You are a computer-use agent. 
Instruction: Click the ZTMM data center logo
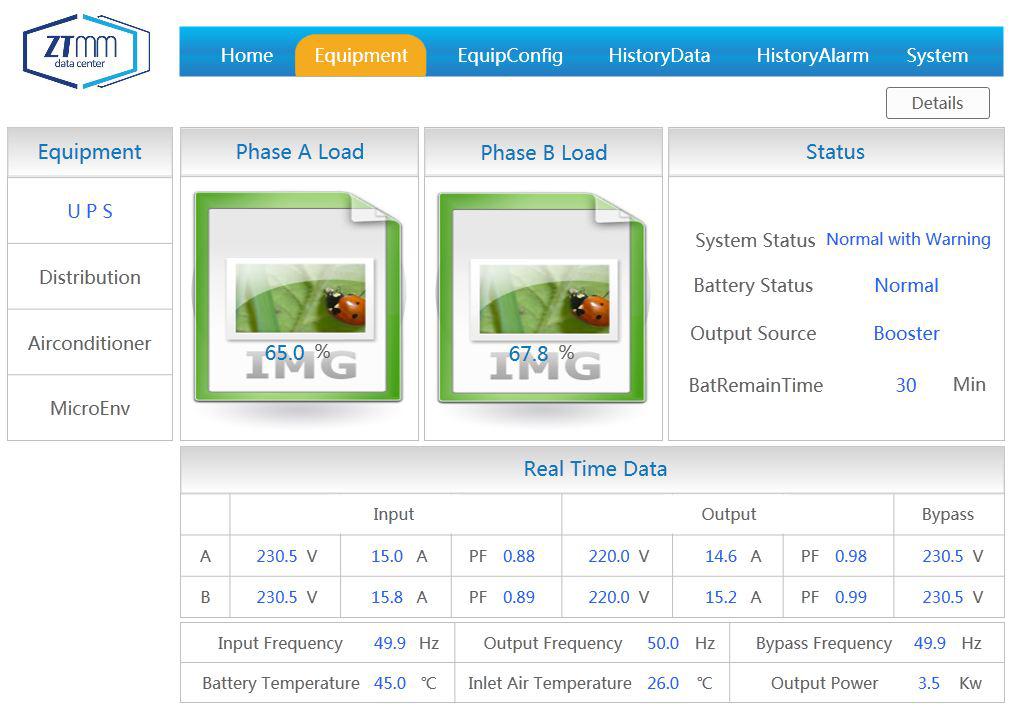[86, 51]
